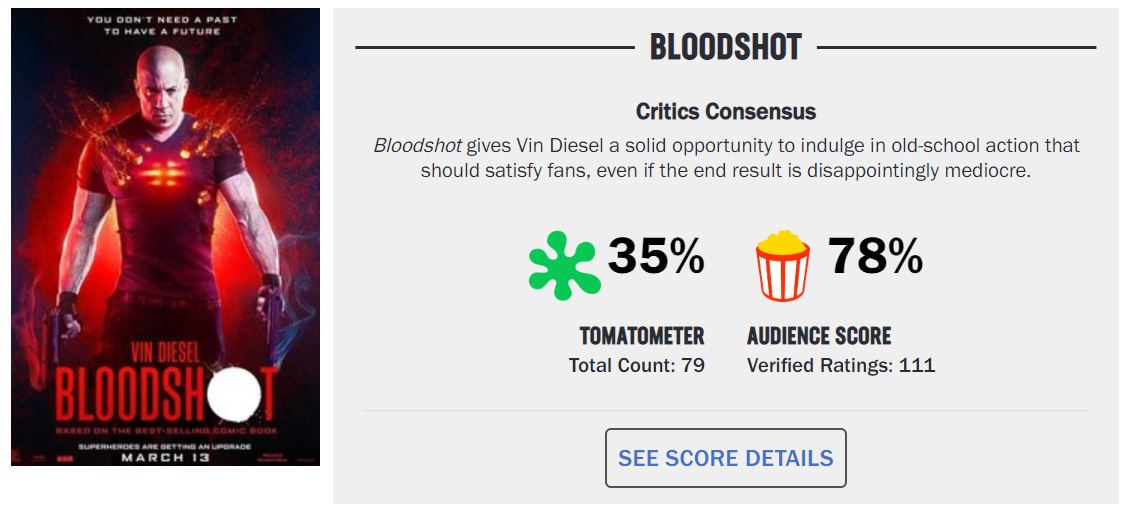
Task: Click the Total Count: 79 text
Action: [x=637, y=366]
